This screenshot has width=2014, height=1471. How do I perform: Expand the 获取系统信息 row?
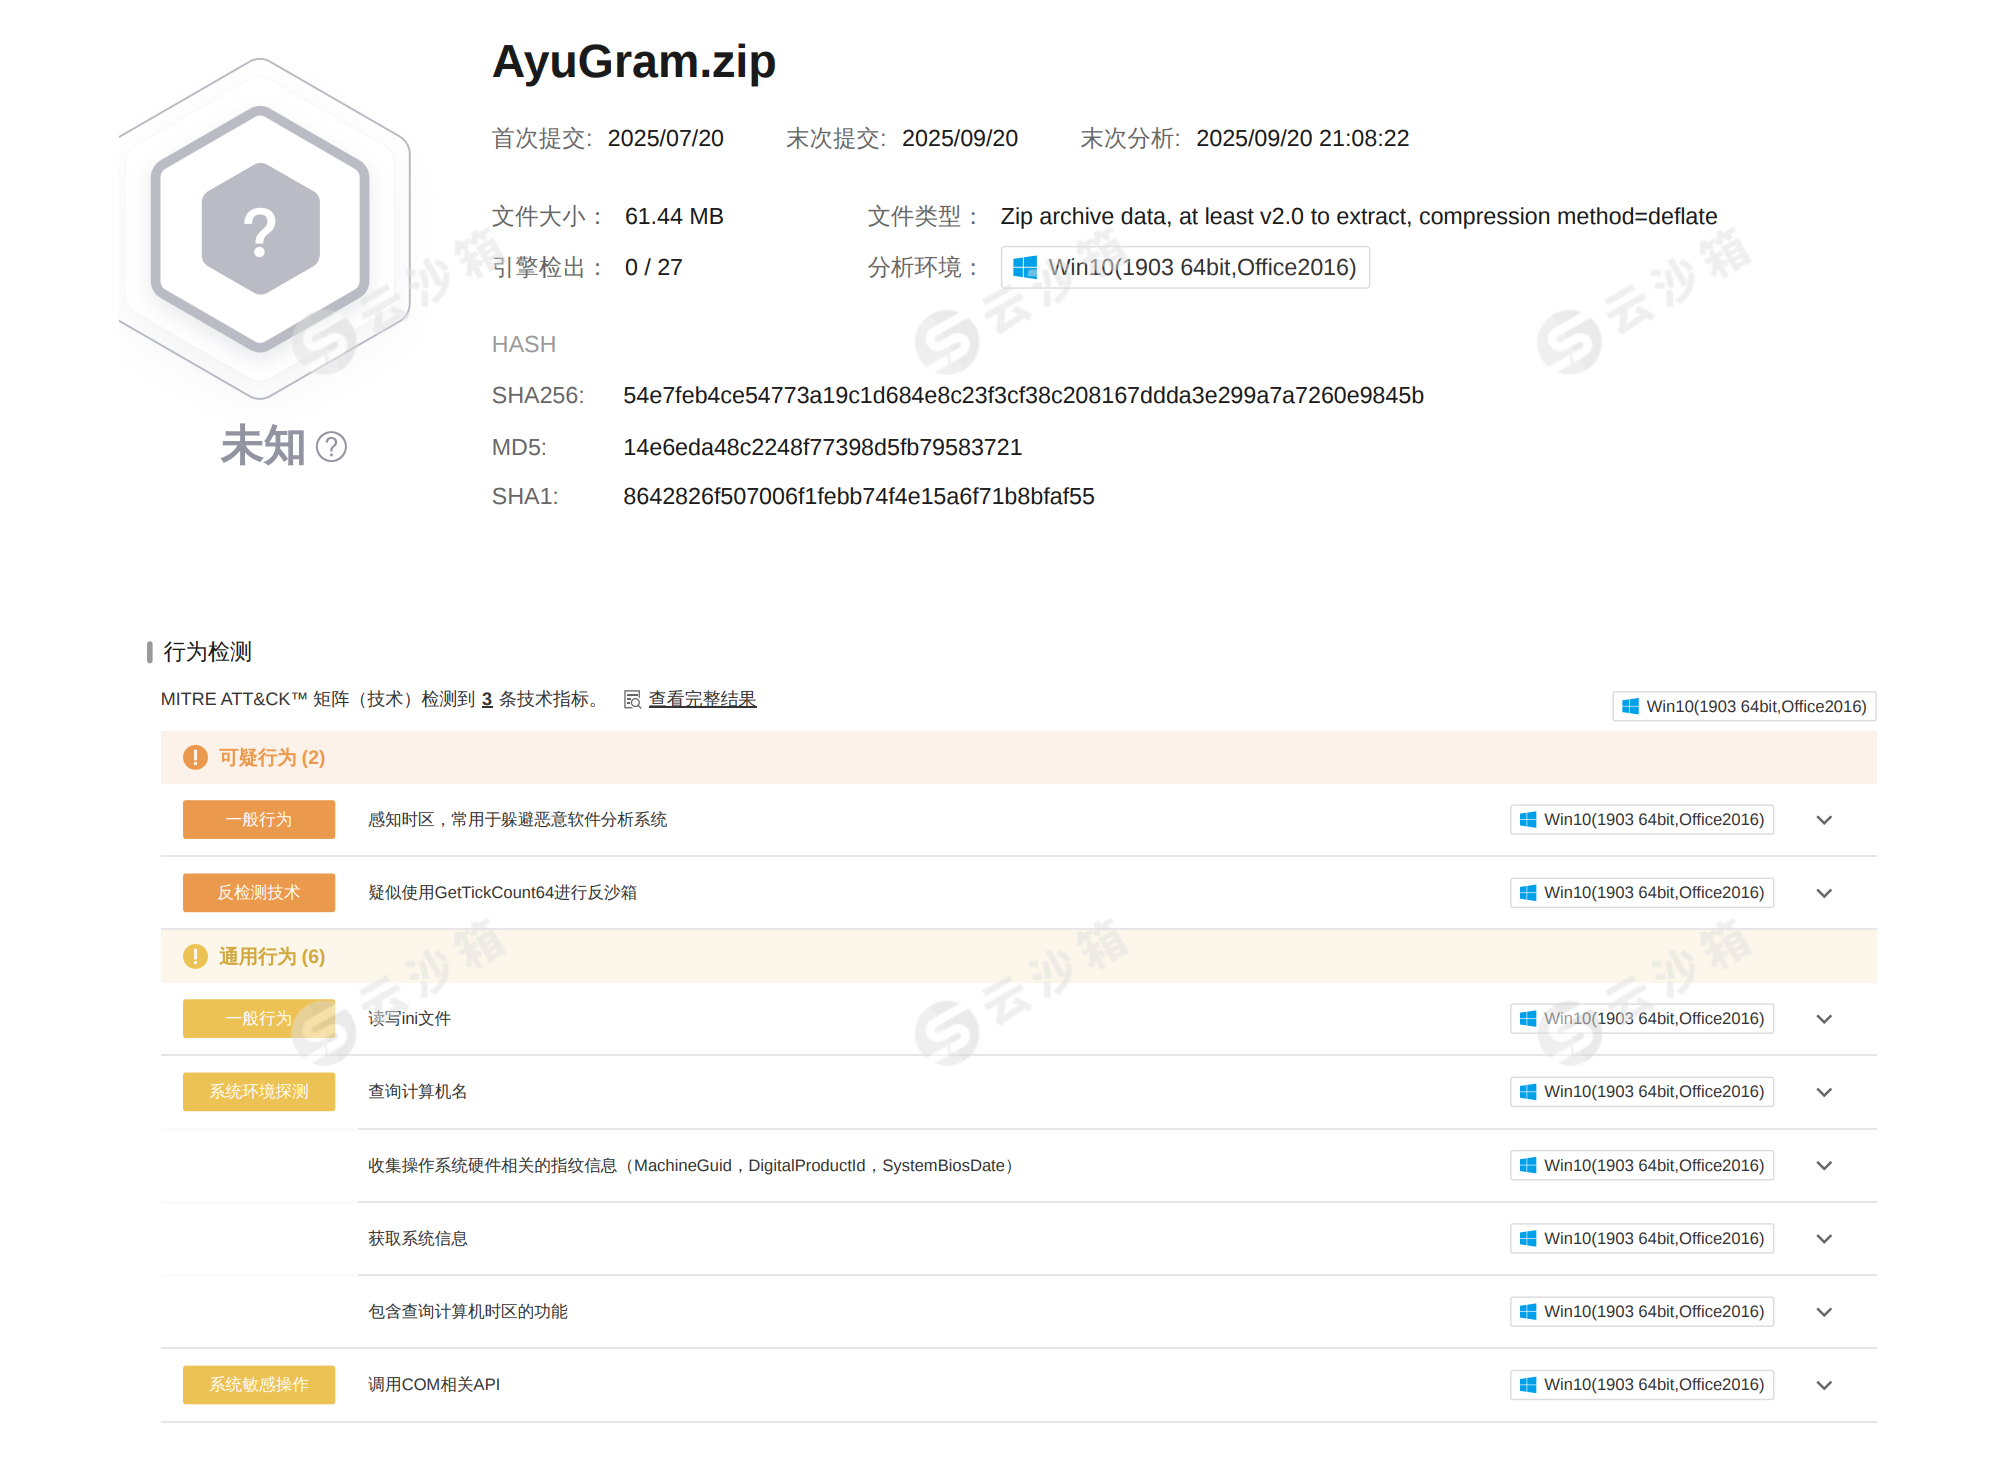(x=1824, y=1239)
